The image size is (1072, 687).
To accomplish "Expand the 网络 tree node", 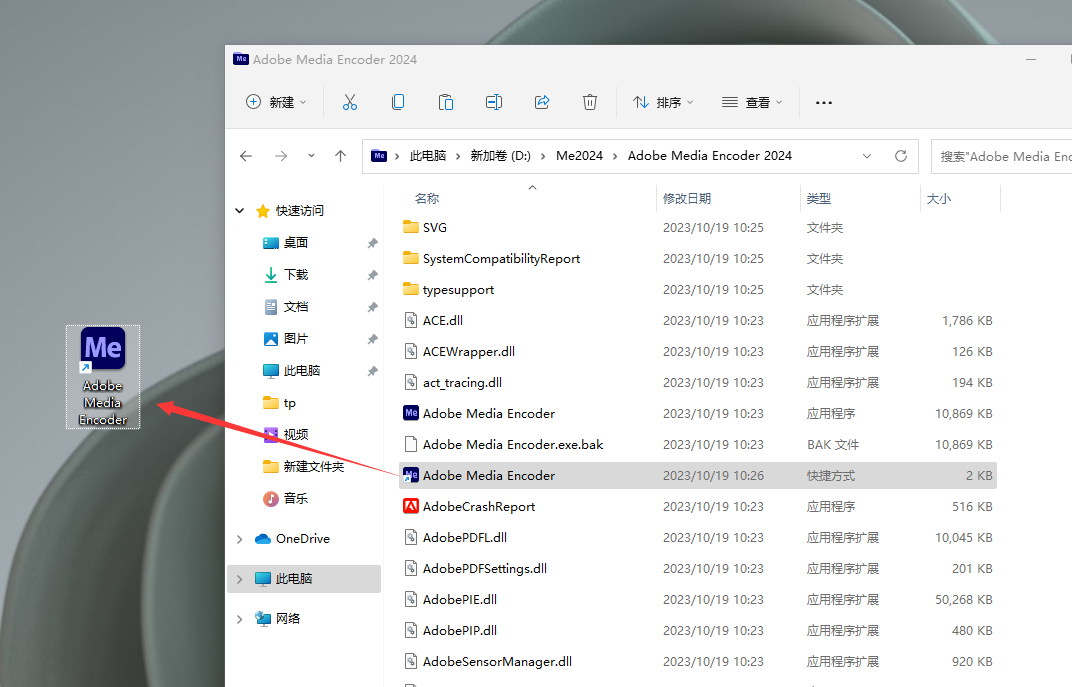I will (x=239, y=619).
